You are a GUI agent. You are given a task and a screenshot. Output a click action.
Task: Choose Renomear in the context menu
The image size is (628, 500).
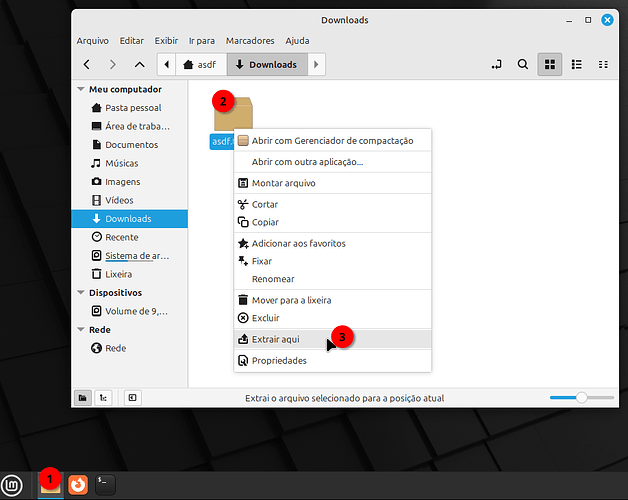pos(332,279)
